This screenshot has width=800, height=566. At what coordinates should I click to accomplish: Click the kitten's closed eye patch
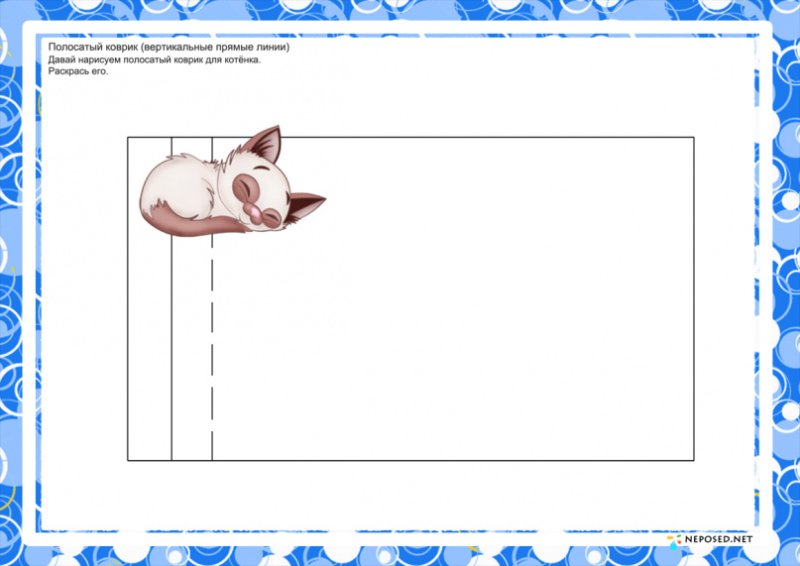tap(248, 187)
